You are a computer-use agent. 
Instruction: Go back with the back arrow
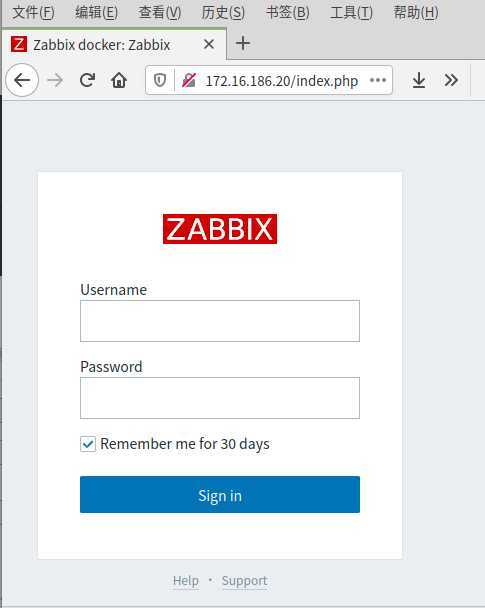pyautogui.click(x=22, y=80)
